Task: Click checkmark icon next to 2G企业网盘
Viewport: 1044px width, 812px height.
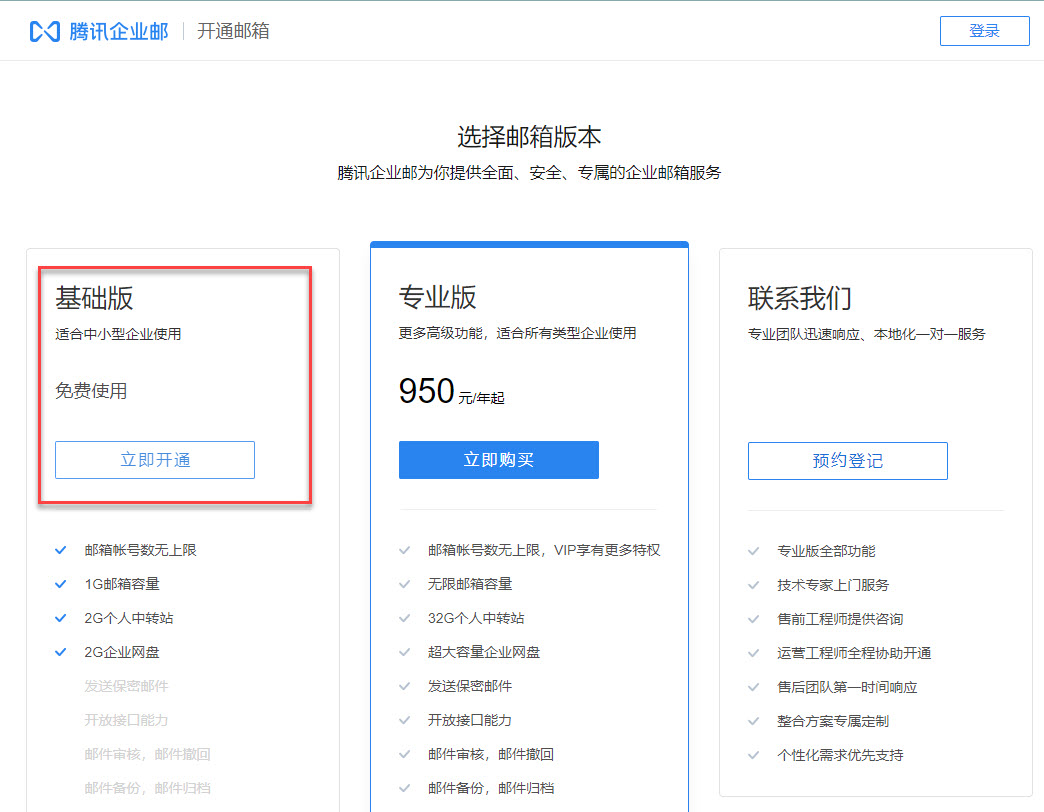Action: (x=61, y=652)
